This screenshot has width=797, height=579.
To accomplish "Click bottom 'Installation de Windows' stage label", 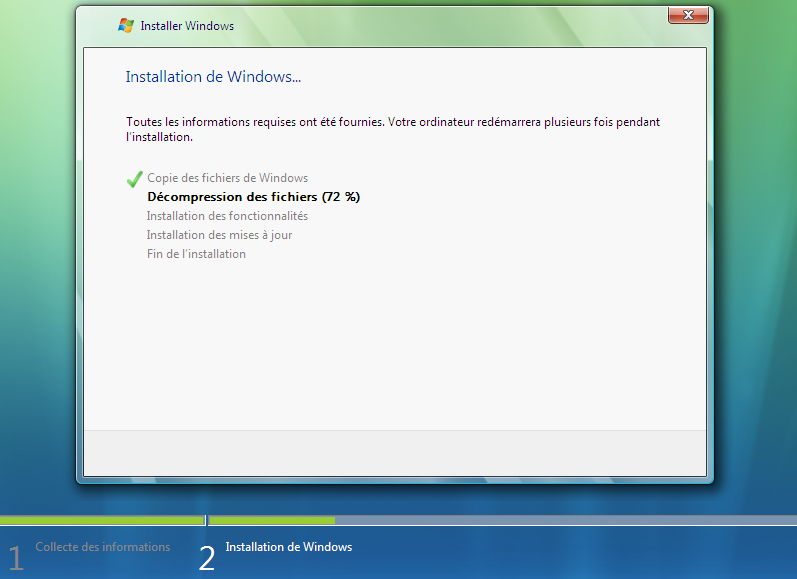I will [289, 547].
